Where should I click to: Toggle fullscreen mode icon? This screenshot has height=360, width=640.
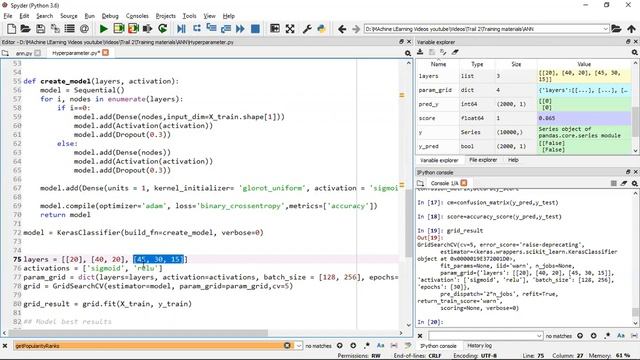coord(290,29)
